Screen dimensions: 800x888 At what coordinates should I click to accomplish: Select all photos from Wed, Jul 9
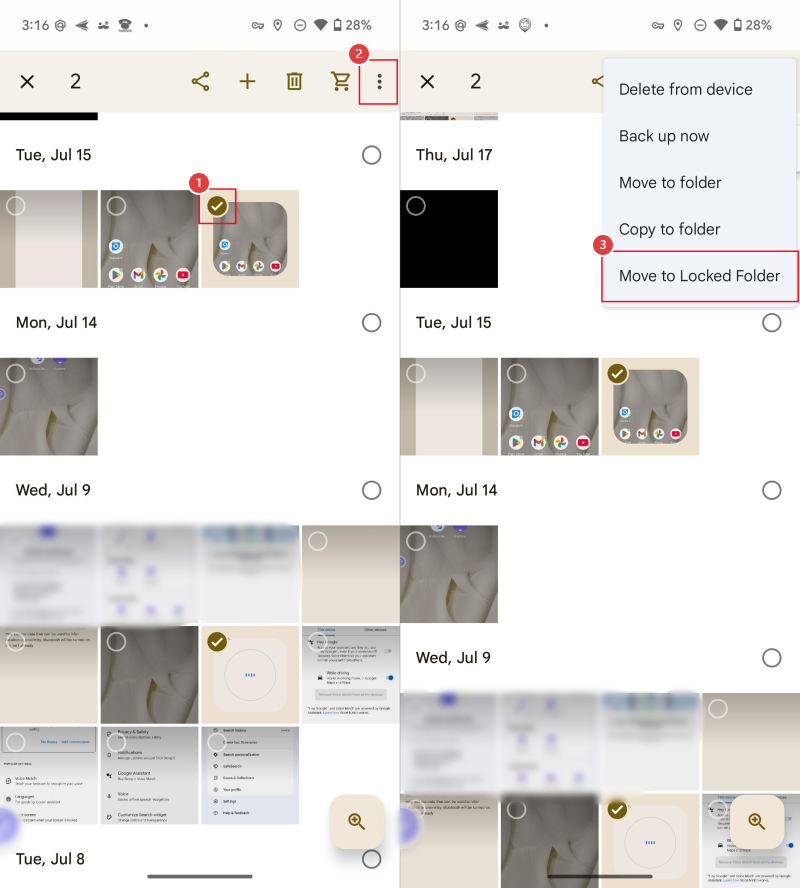(x=371, y=490)
